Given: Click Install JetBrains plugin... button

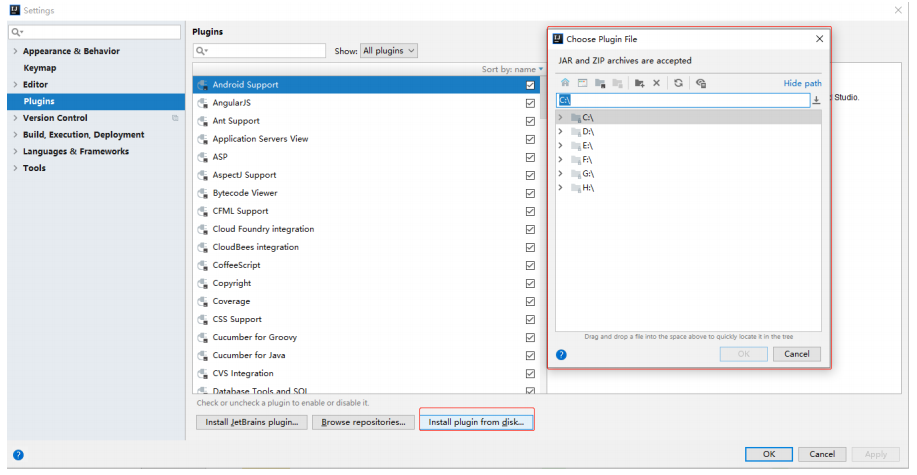Looking at the screenshot, I should click(x=251, y=422).
